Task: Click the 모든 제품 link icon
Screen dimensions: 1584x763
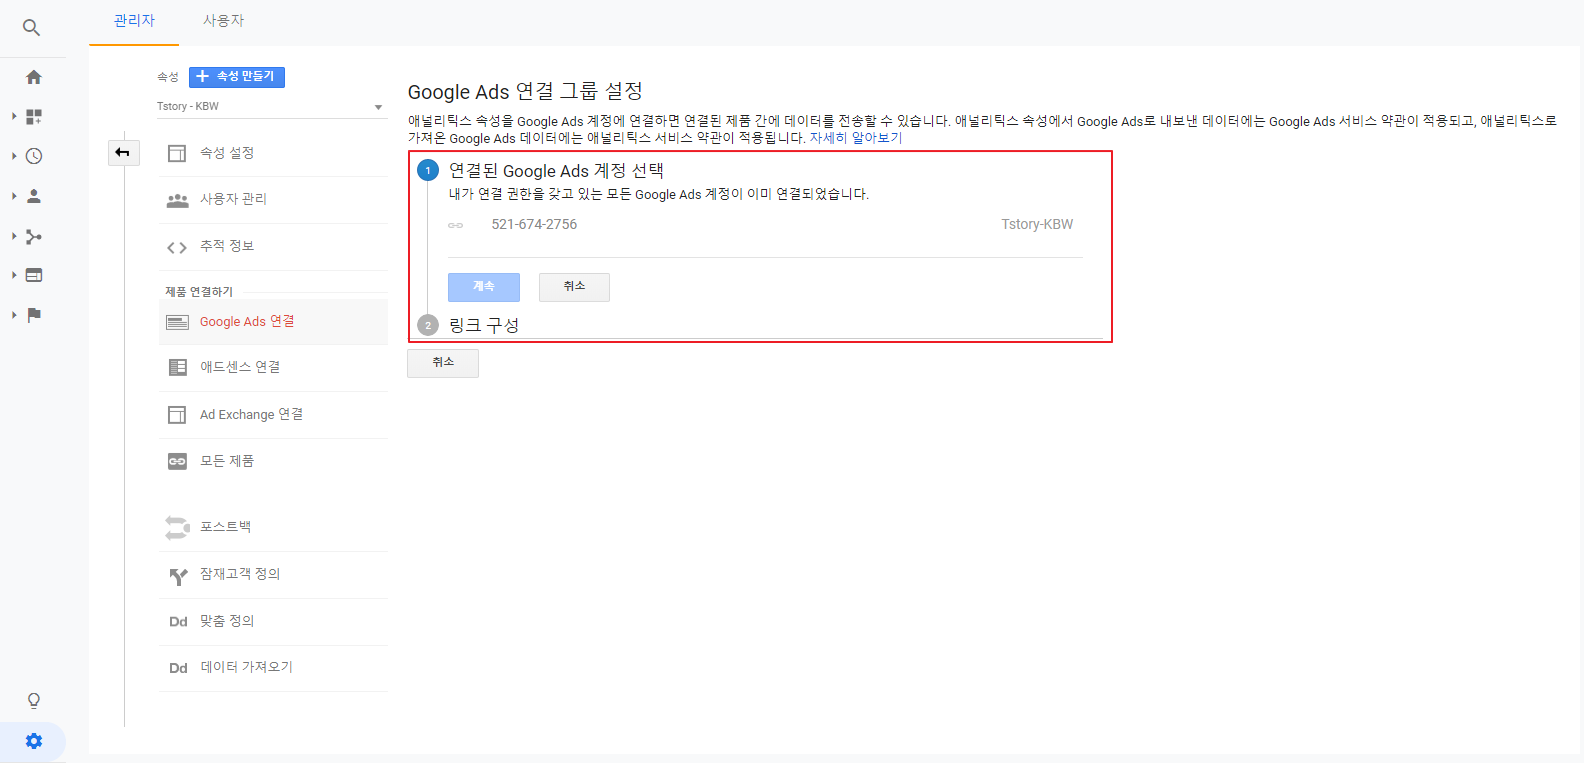Action: pyautogui.click(x=177, y=461)
